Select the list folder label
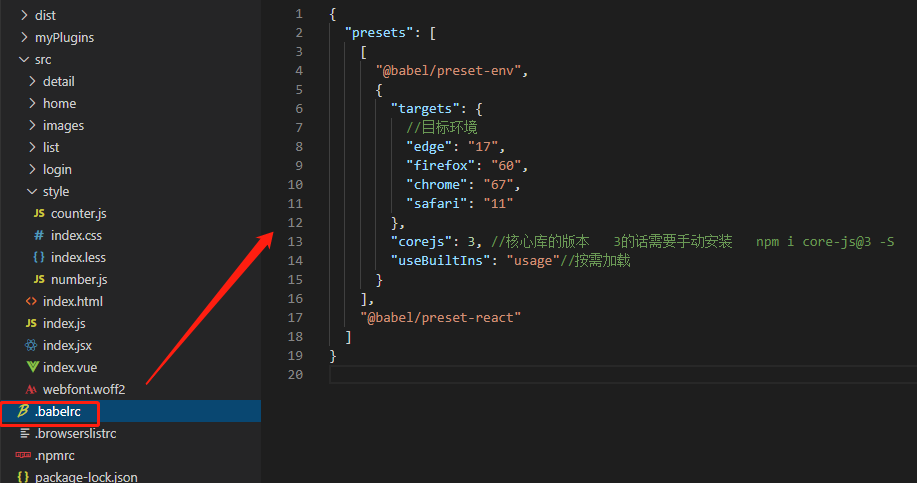Viewport: 917px width, 483px height. [x=51, y=147]
